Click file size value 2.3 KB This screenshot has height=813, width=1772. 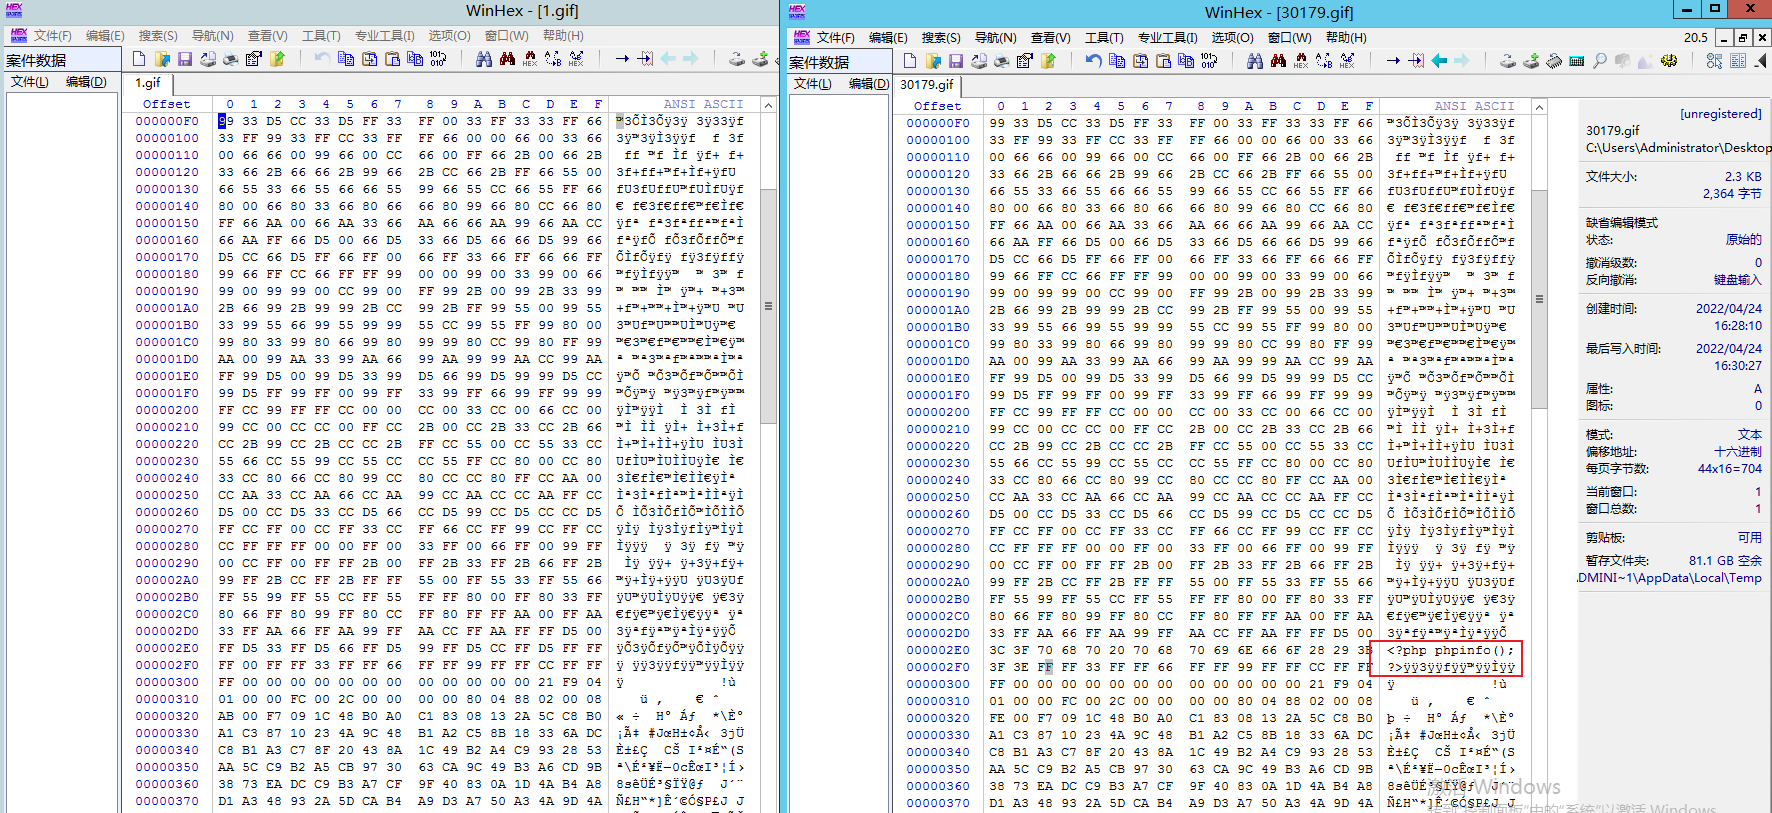[1743, 176]
